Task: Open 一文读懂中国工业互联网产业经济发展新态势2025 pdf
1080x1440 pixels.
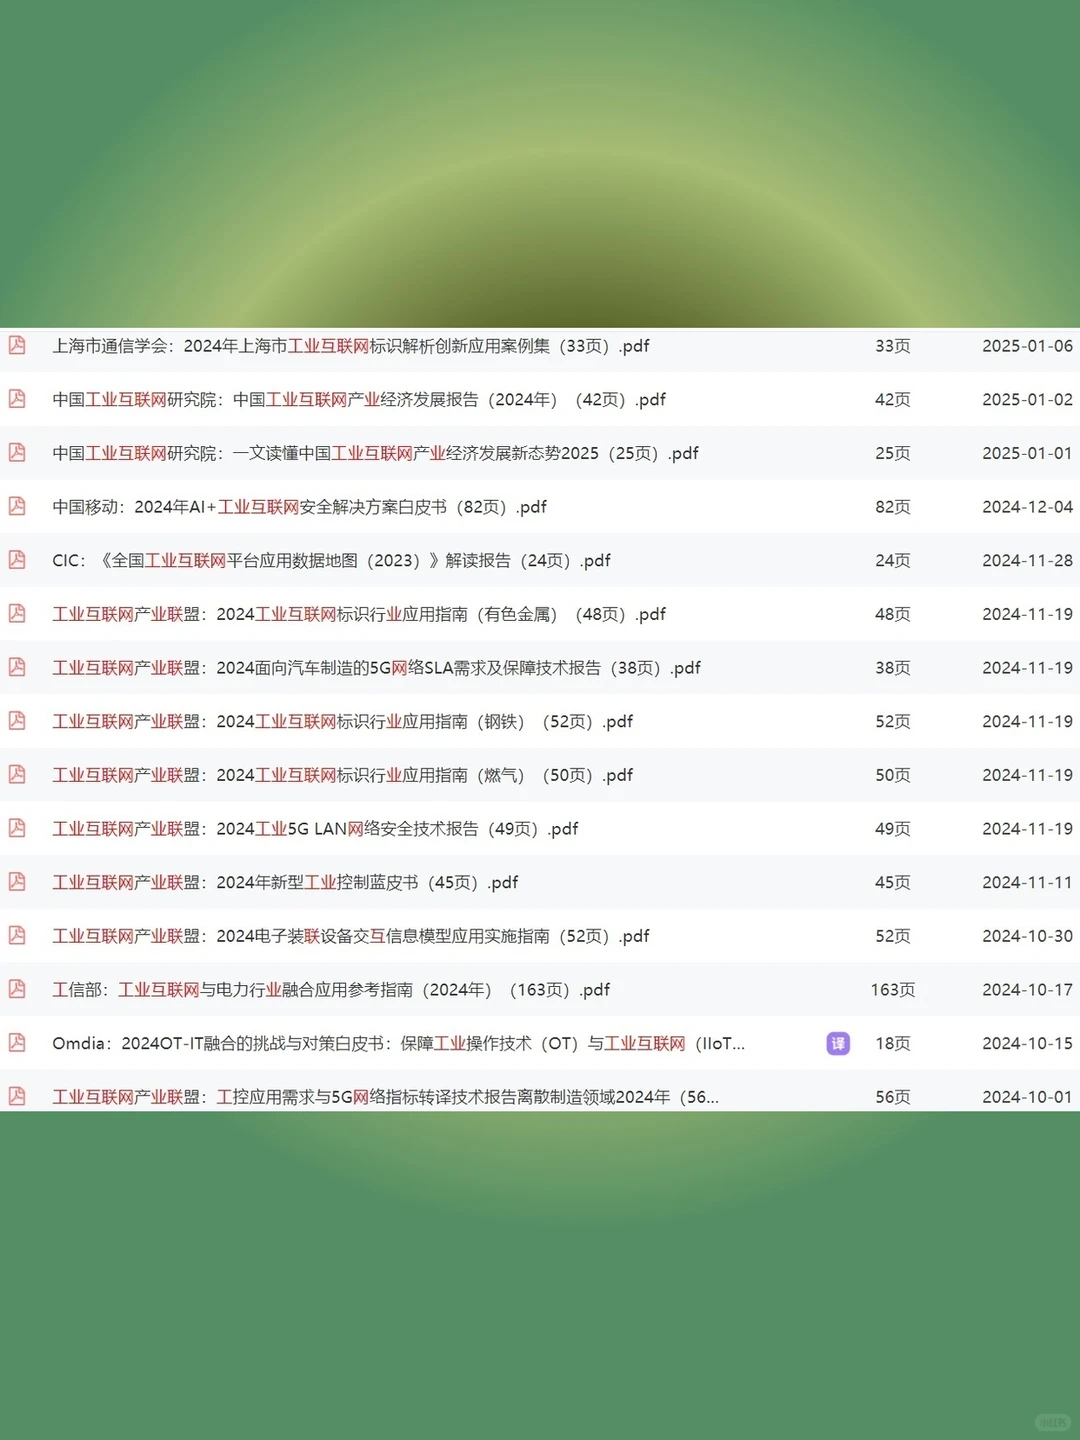Action: coord(375,454)
